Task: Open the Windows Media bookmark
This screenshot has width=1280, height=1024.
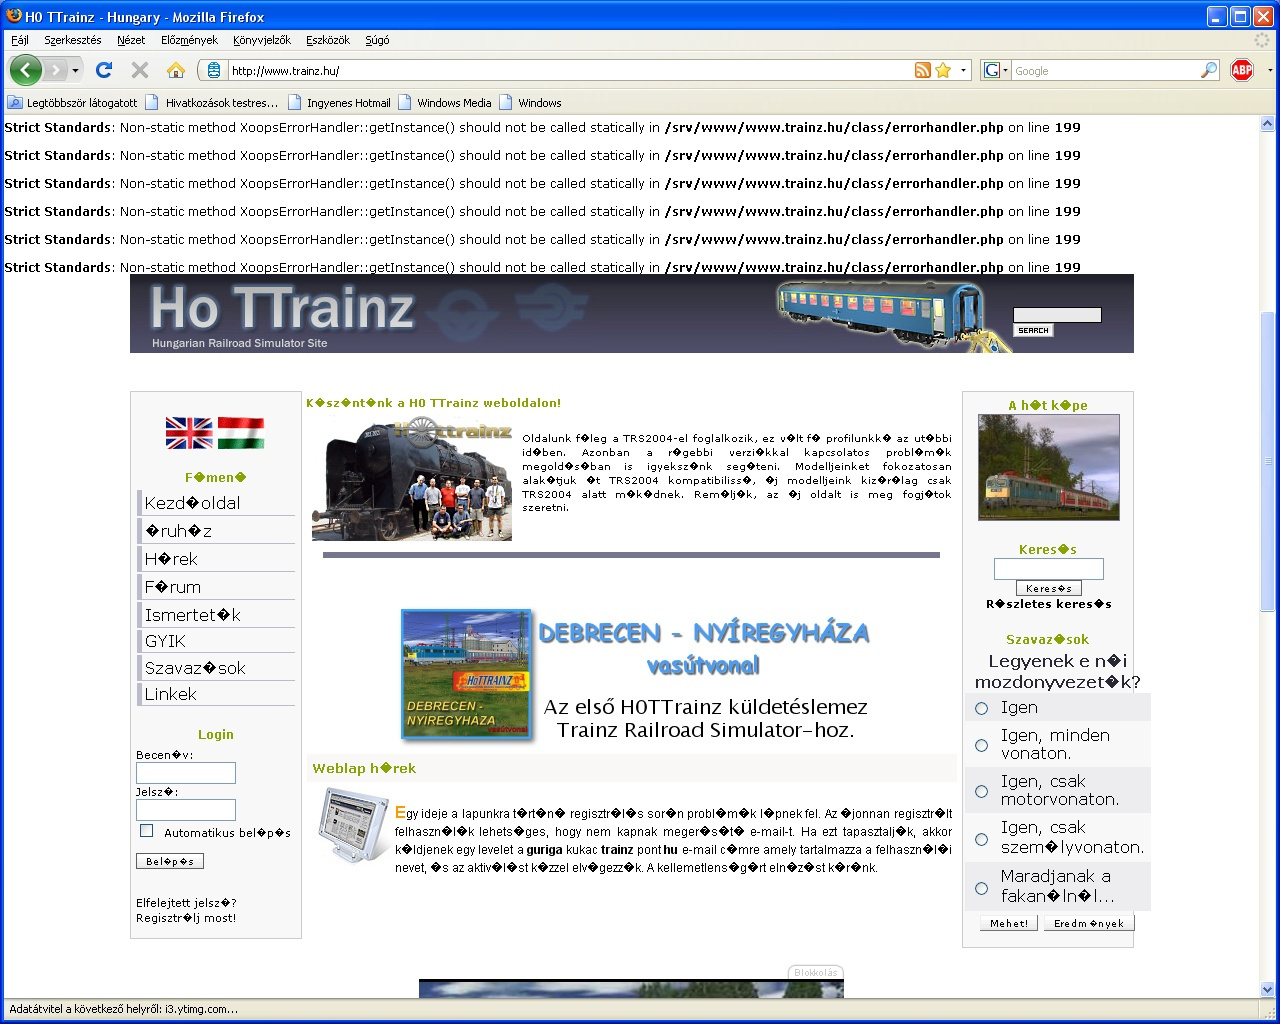Action: (x=445, y=102)
